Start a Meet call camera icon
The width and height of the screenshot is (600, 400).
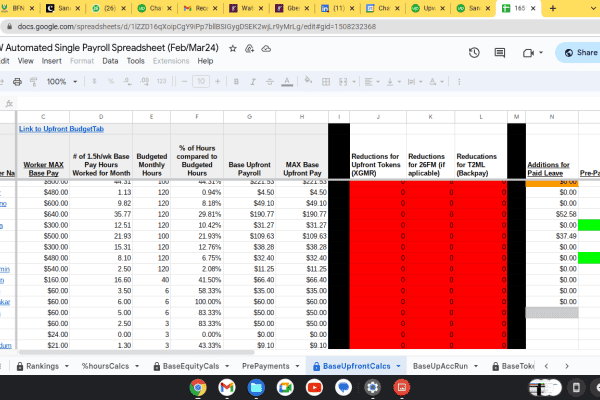click(x=528, y=53)
